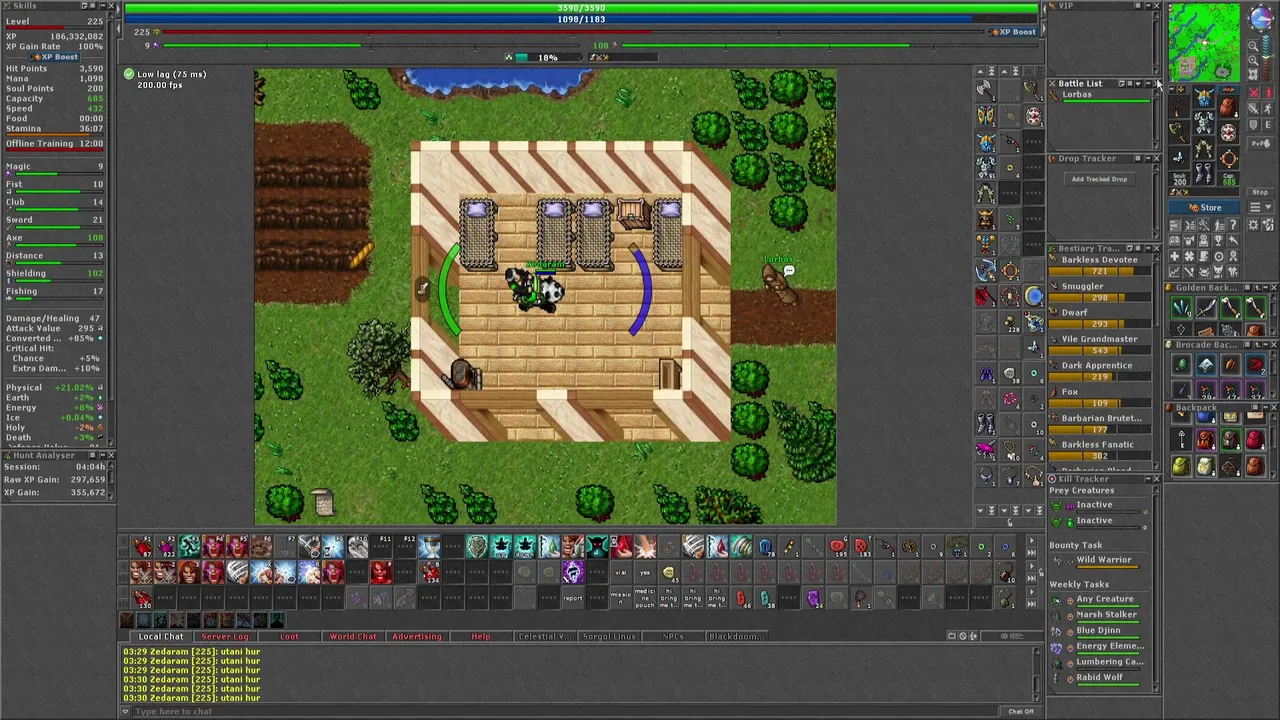The image size is (1280, 720).
Task: Minimize the Drop Tracker panel
Action: [1148, 158]
